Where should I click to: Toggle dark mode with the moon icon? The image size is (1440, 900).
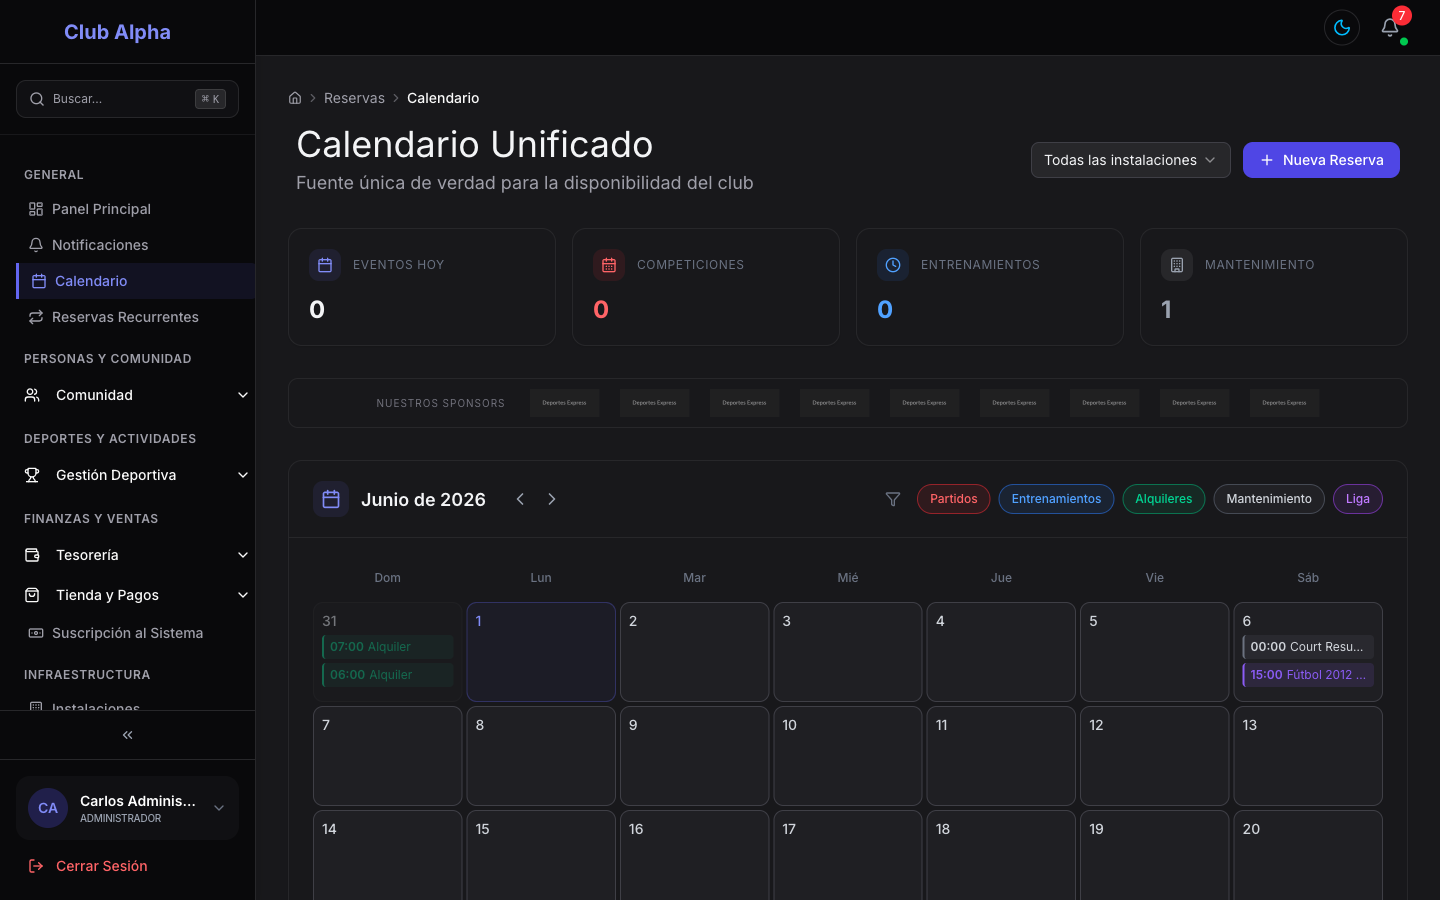[1342, 28]
